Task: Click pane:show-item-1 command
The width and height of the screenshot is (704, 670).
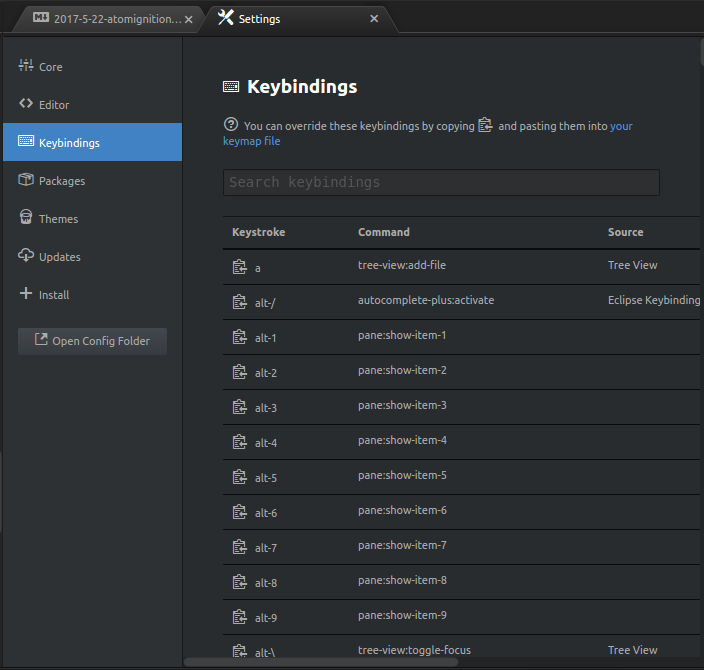Action: [x=402, y=335]
